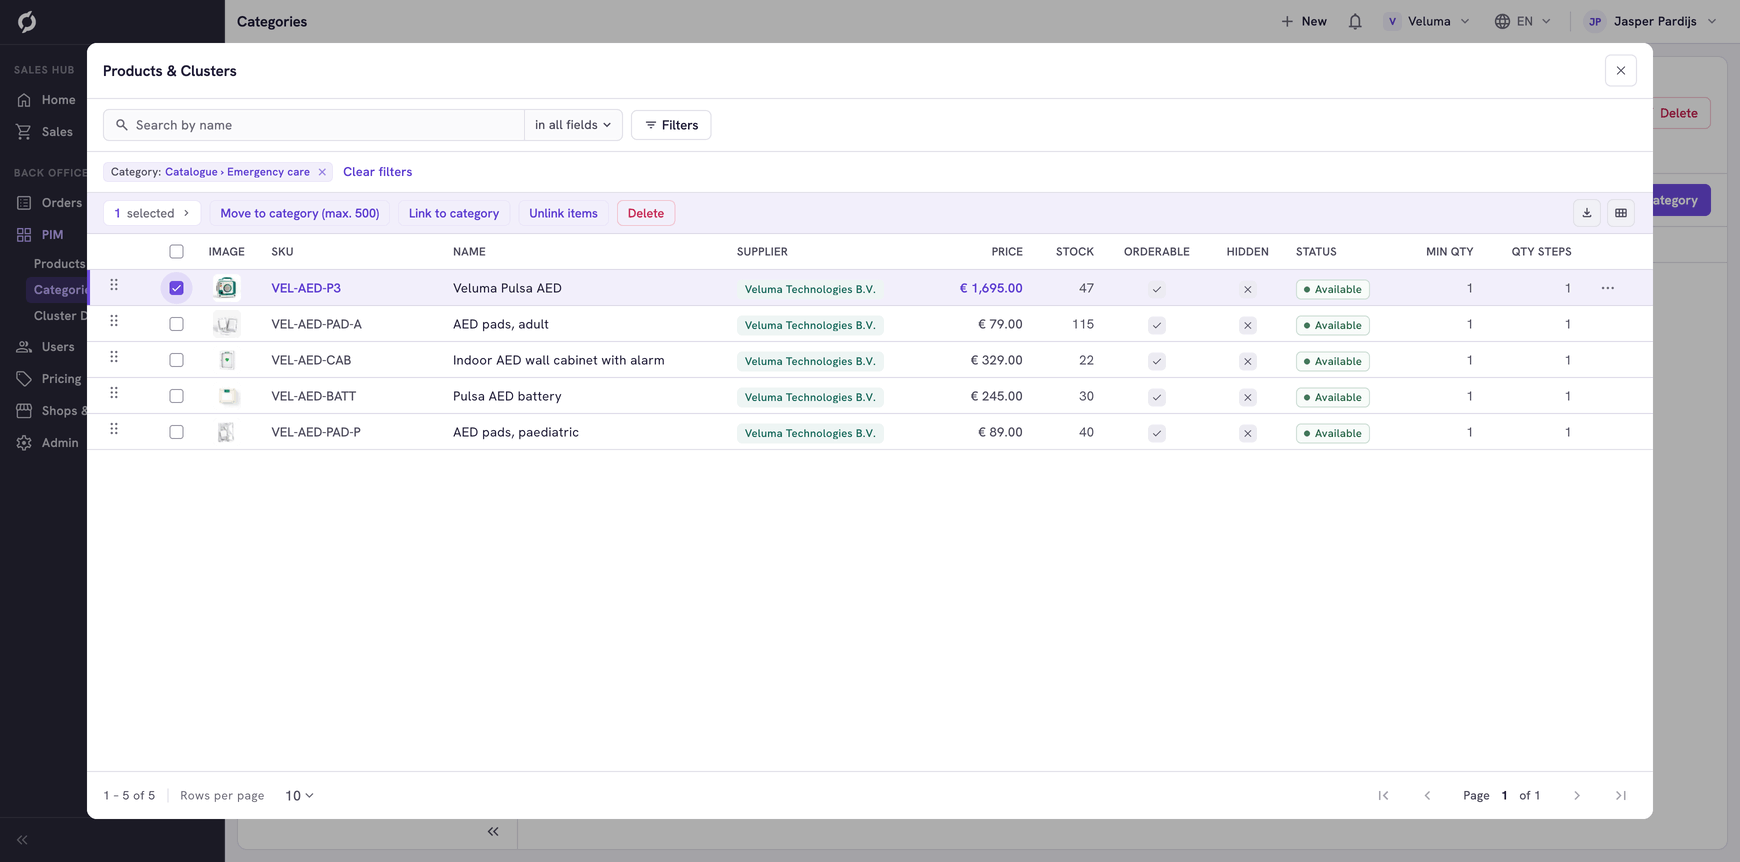The height and width of the screenshot is (862, 1740).
Task: Click the drag handle for VEL-AED-PAD-A row
Action: pos(114,321)
